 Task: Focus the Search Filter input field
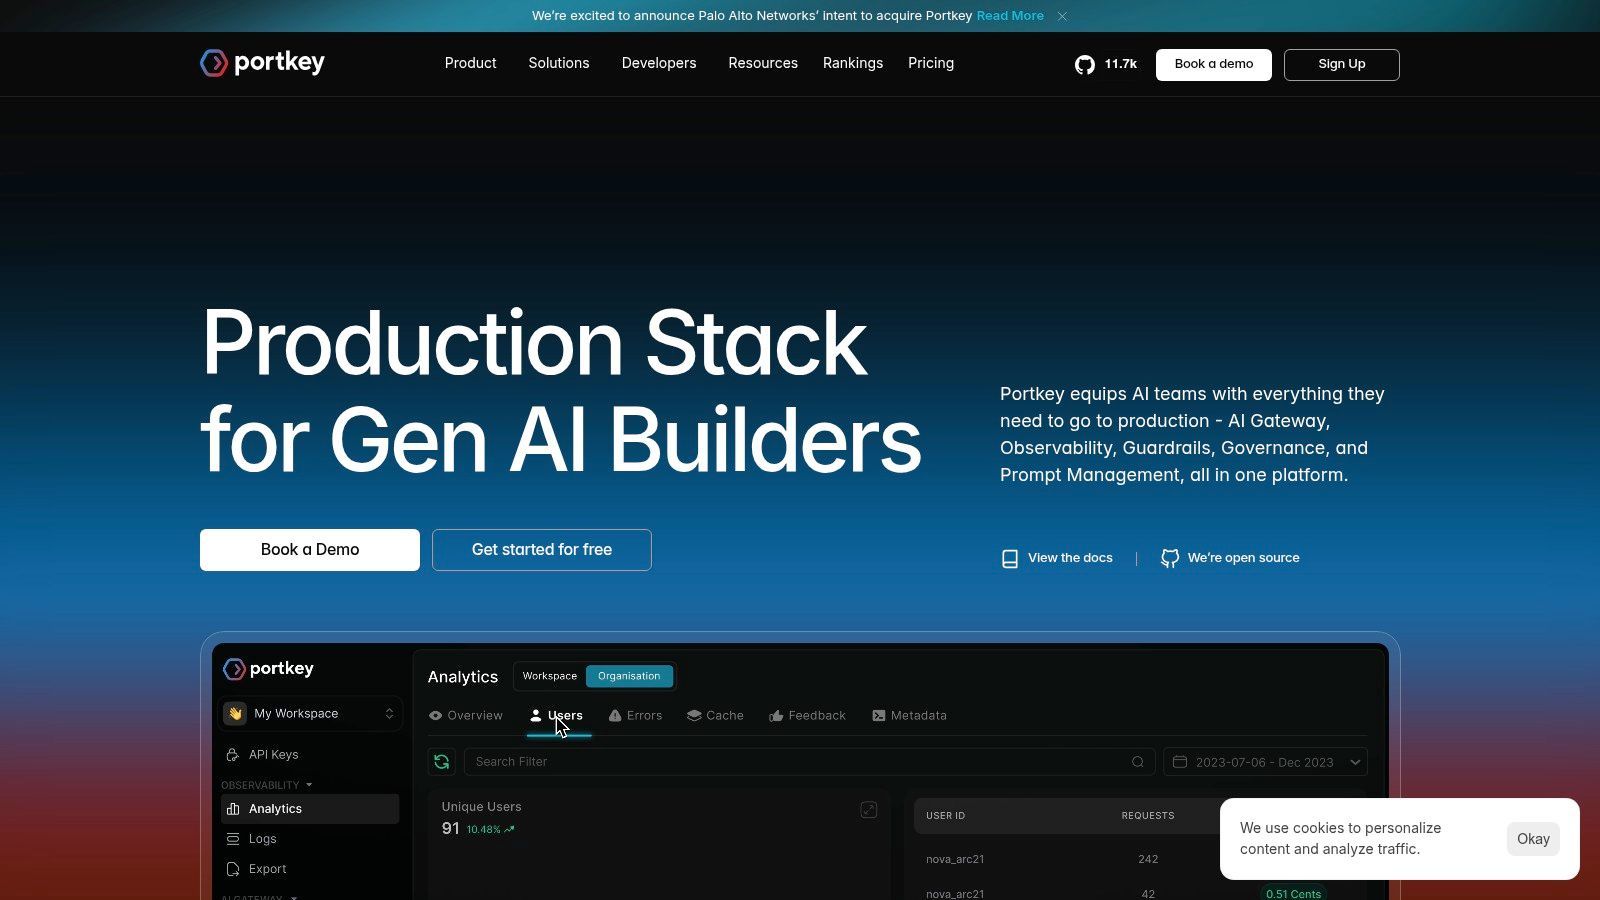[x=809, y=762]
